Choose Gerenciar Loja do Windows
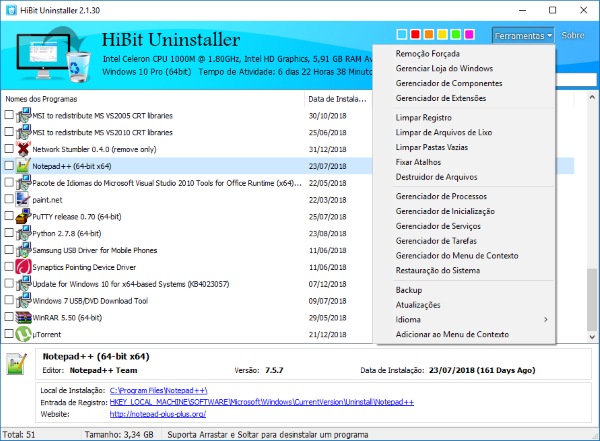The image size is (600, 441). click(444, 69)
